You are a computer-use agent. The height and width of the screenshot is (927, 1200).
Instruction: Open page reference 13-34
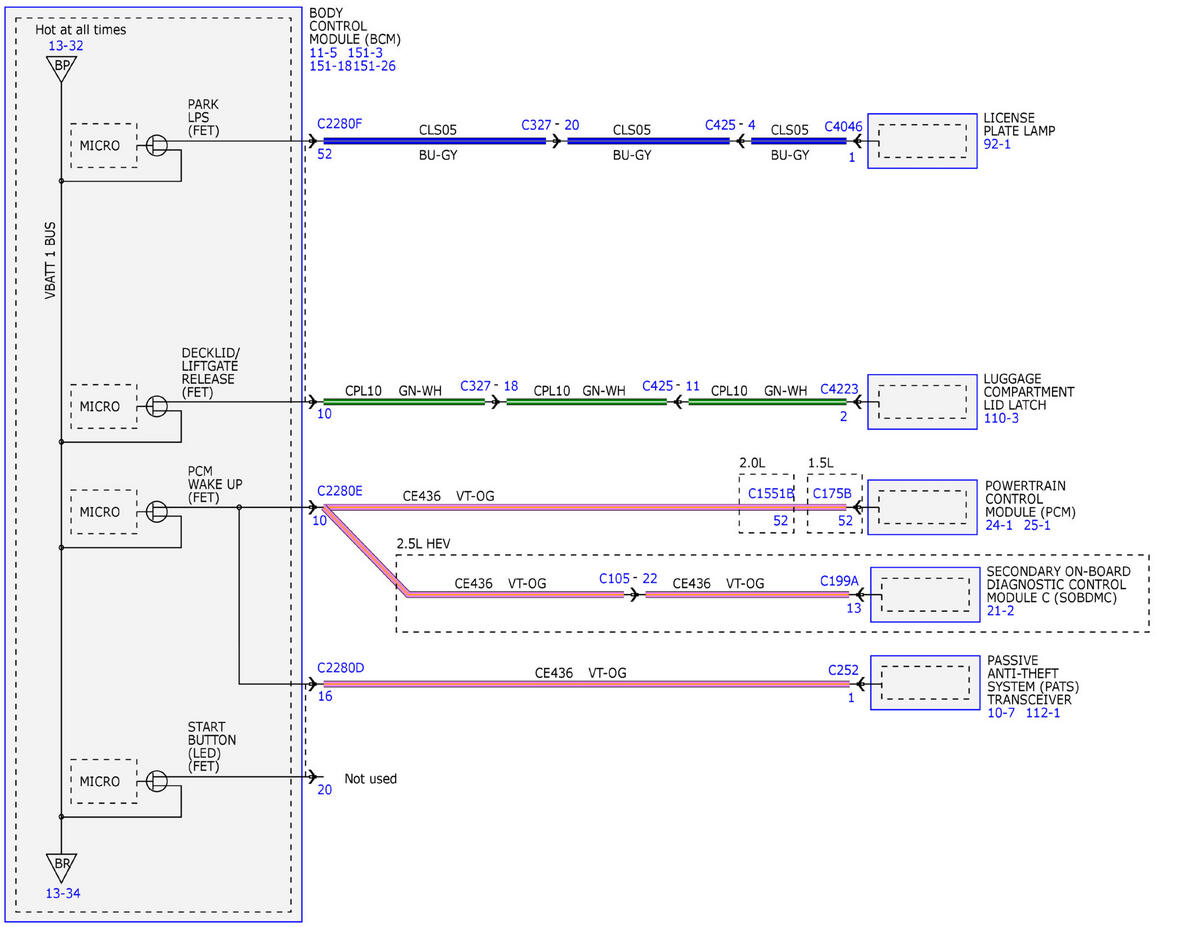(x=62, y=893)
